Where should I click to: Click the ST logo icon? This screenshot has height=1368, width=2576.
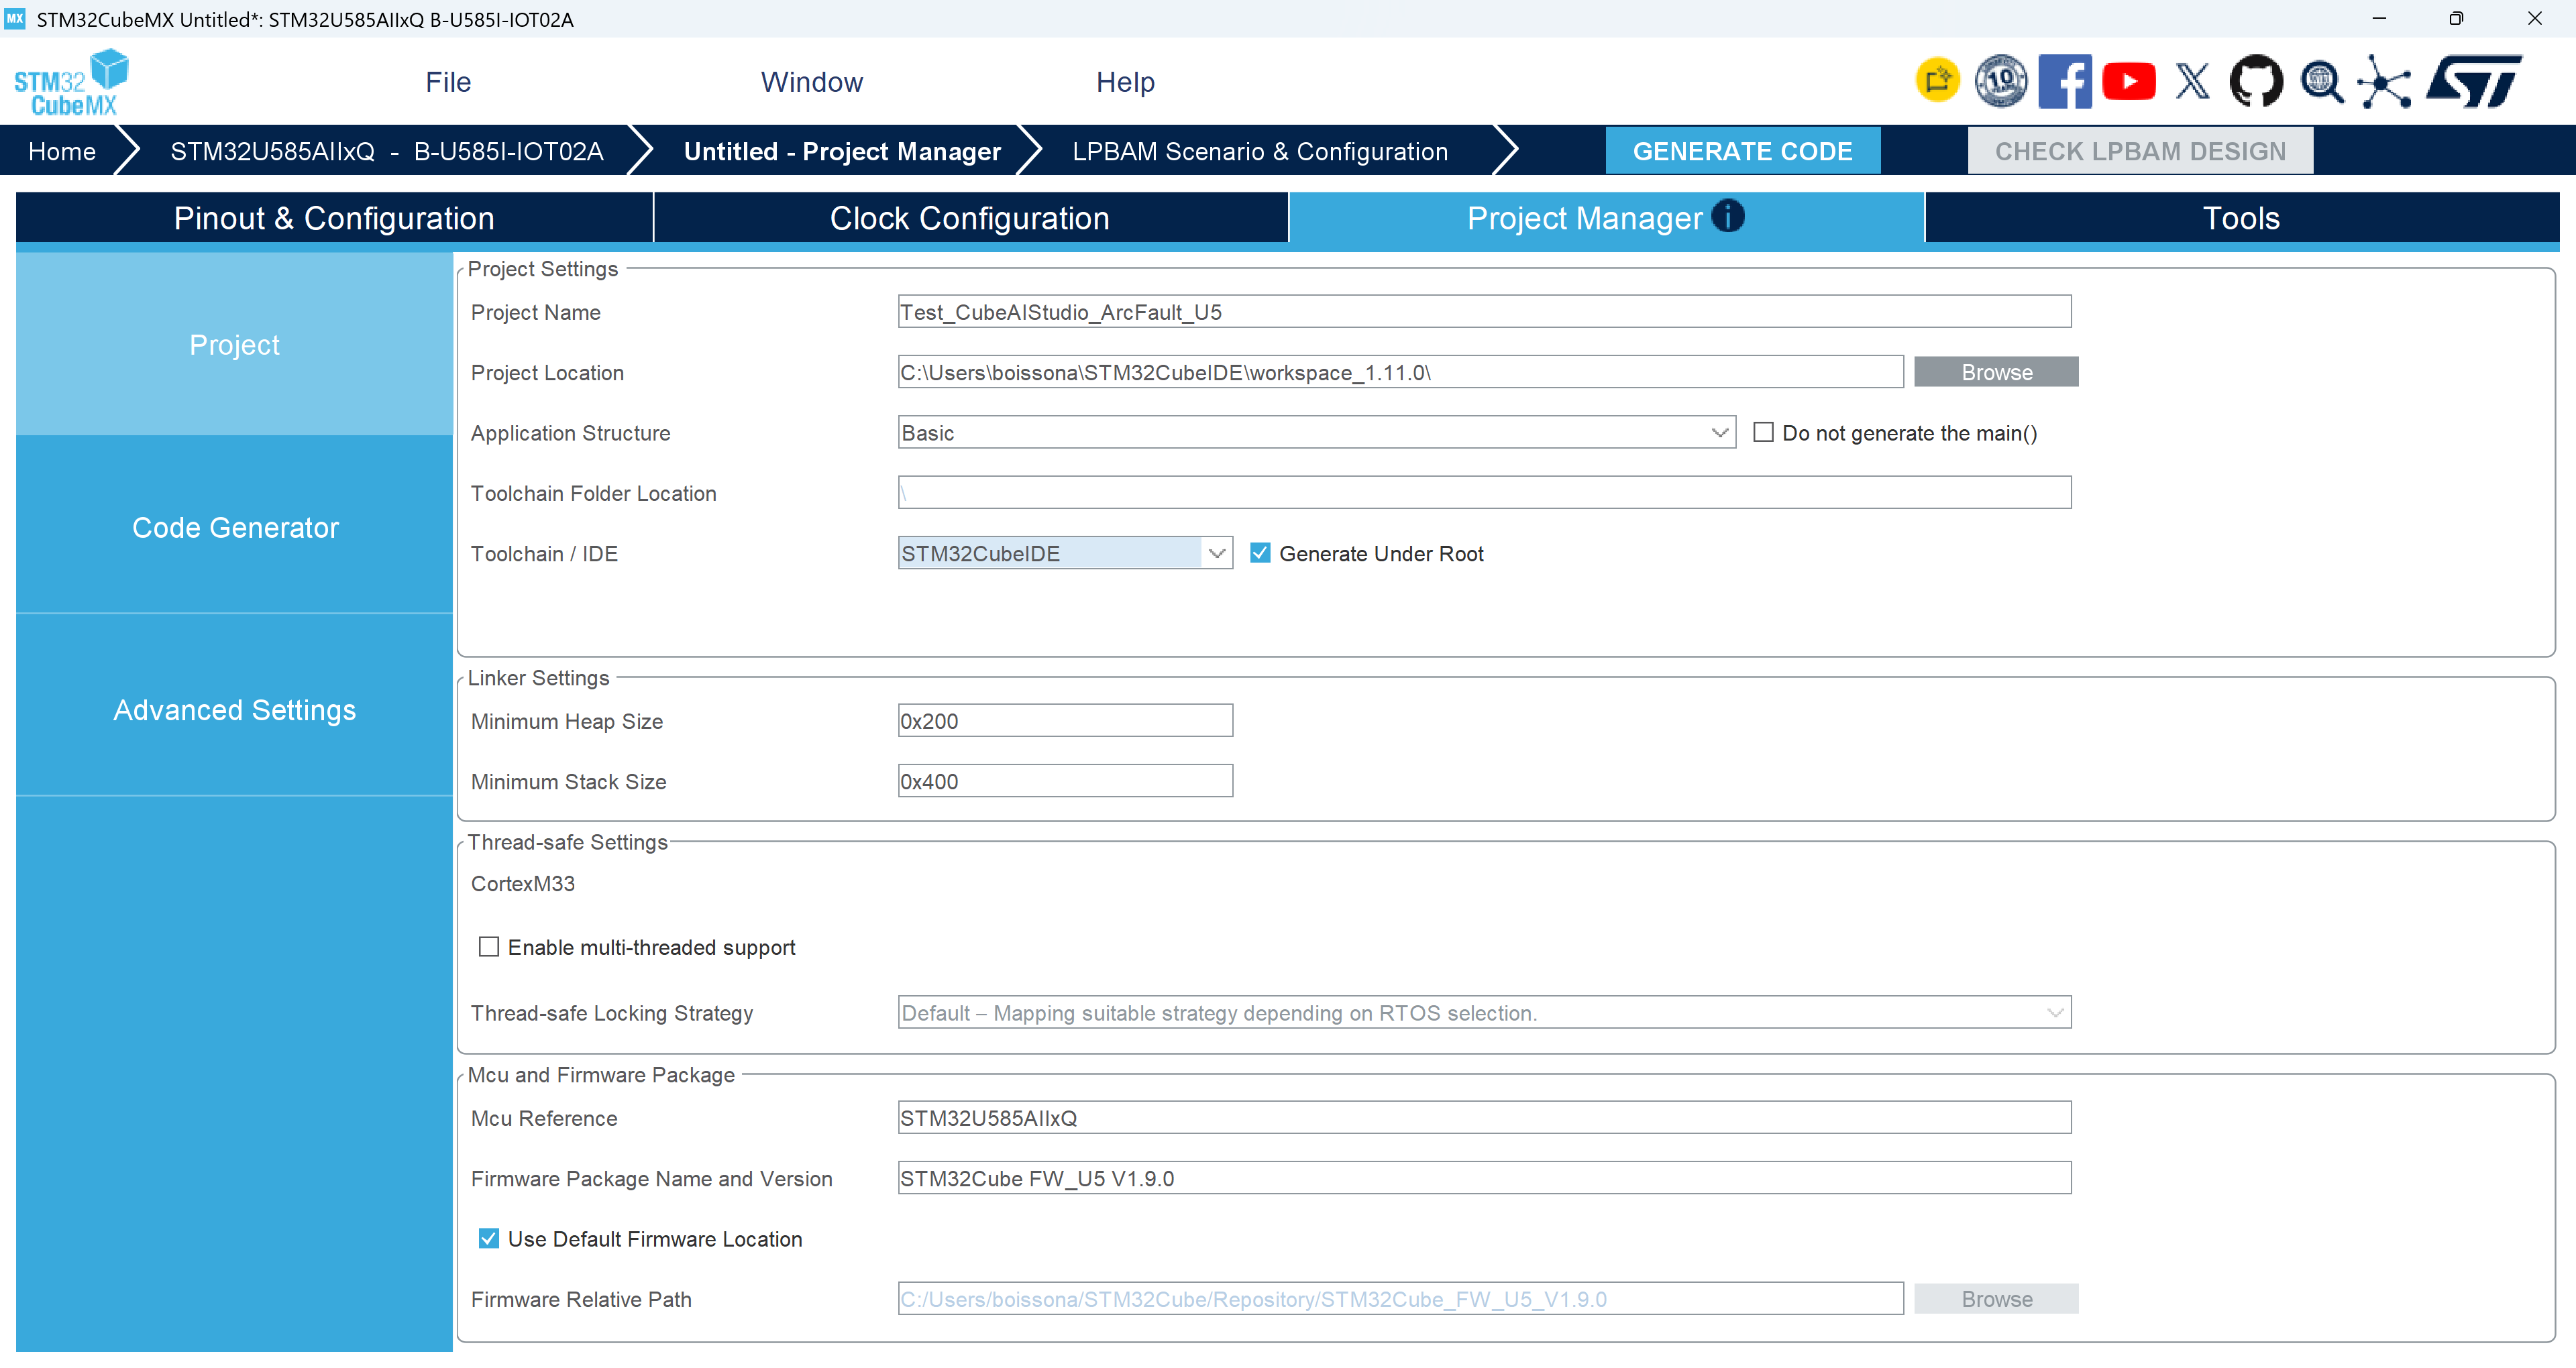click(x=2474, y=81)
